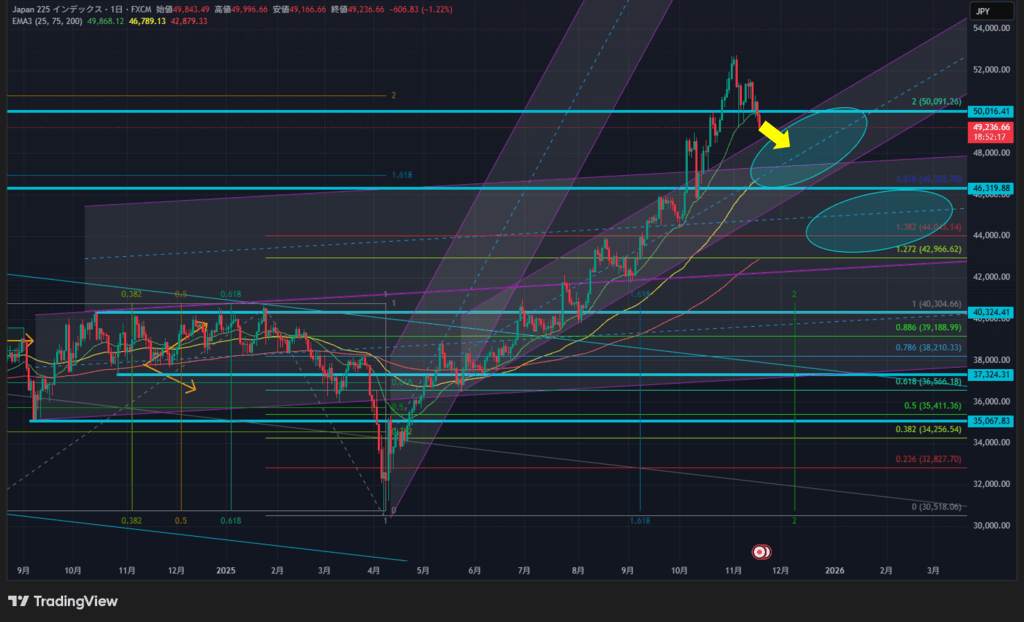Click the 2026 label on the time axis
1024x622 pixels.
coord(834,569)
